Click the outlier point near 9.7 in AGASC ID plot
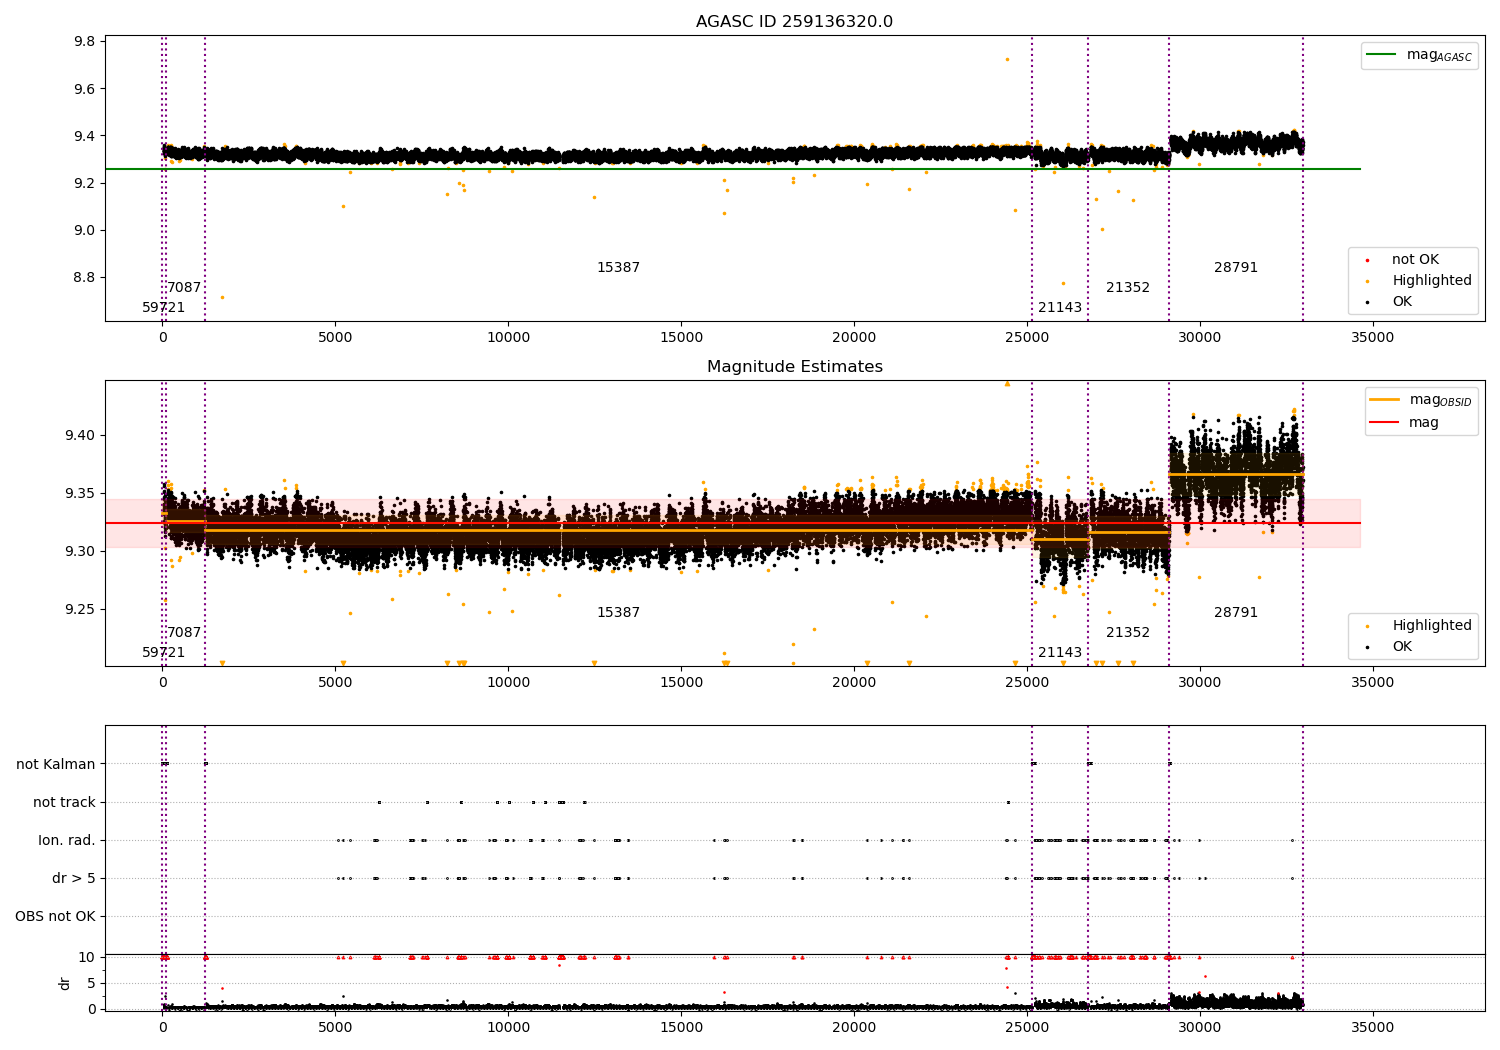The height and width of the screenshot is (1050, 1500). (x=1007, y=59)
